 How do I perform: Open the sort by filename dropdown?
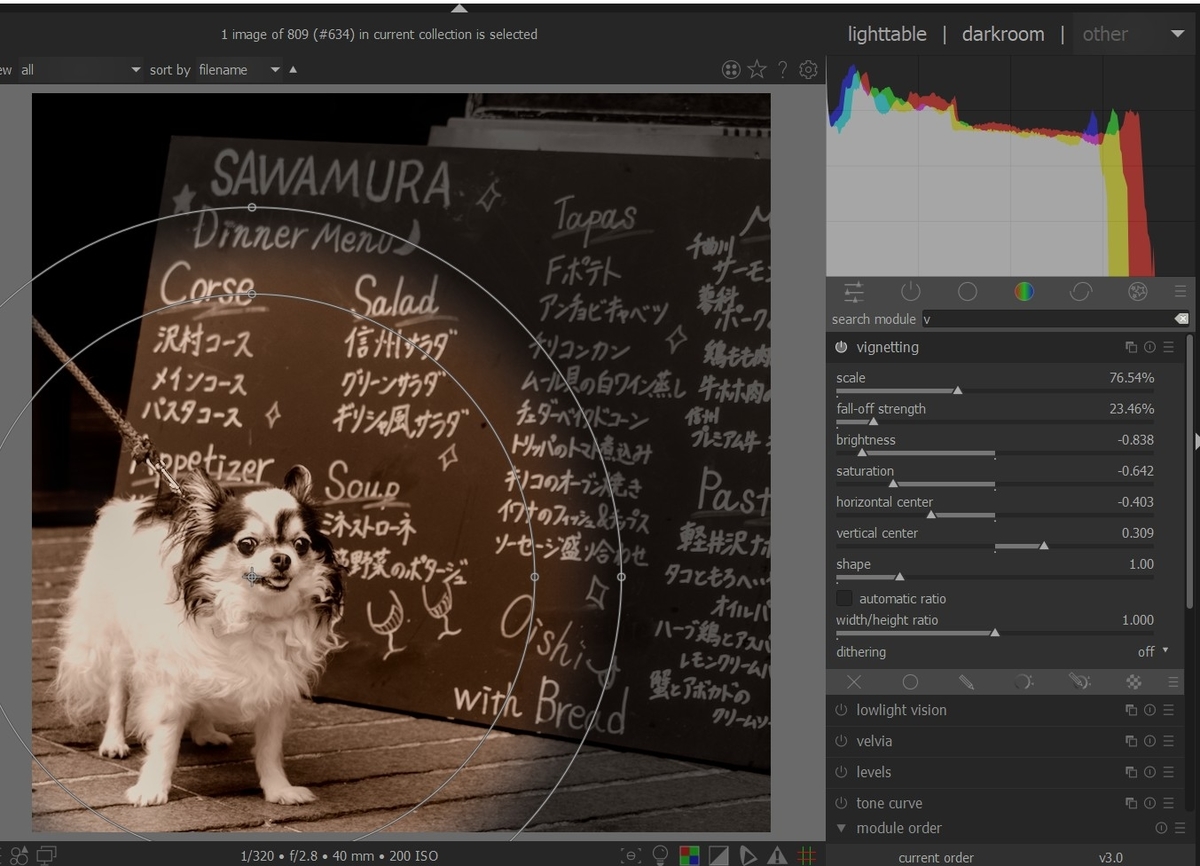pos(239,69)
